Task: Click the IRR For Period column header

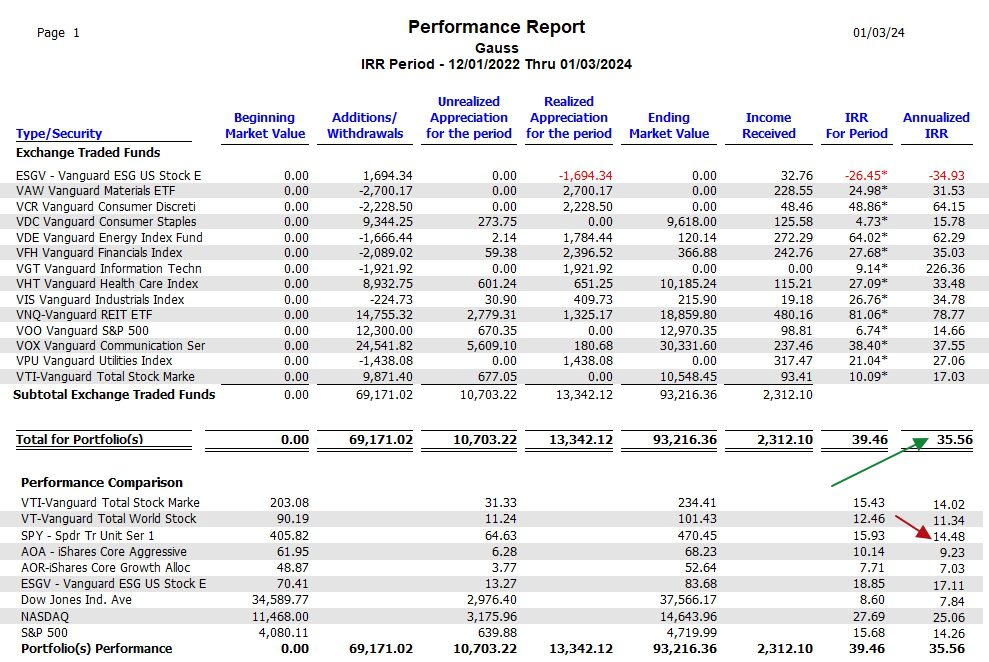Action: click(x=857, y=125)
